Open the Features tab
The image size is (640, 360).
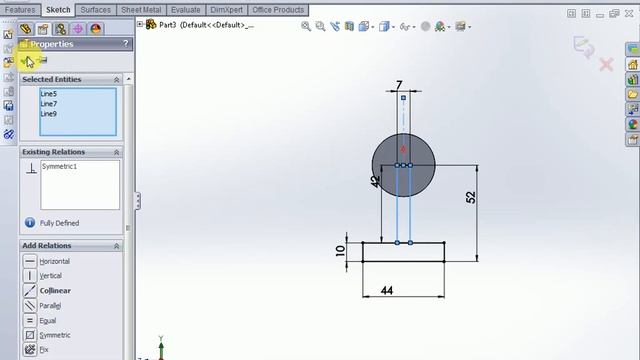20,10
